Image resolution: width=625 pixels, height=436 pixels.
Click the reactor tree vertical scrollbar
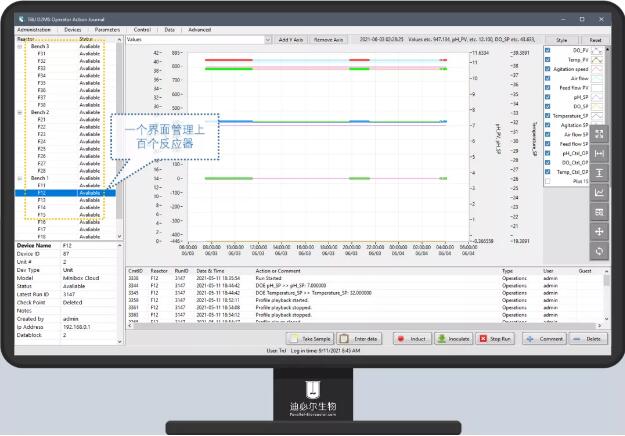(119, 131)
